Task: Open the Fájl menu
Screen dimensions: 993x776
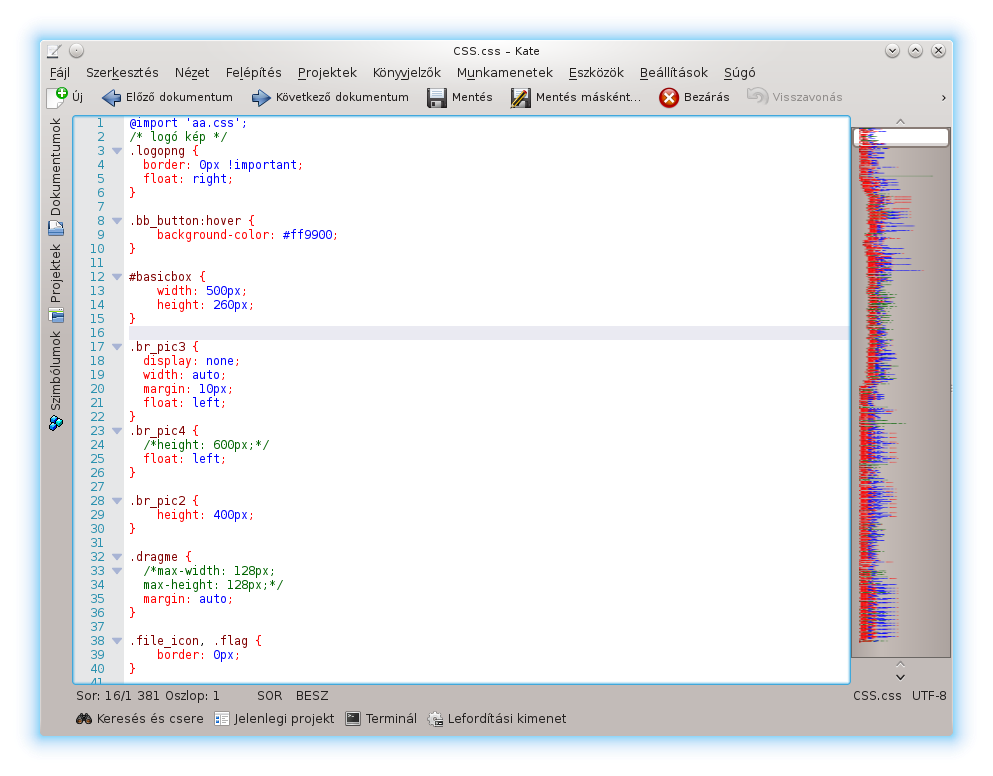Action: pos(60,73)
